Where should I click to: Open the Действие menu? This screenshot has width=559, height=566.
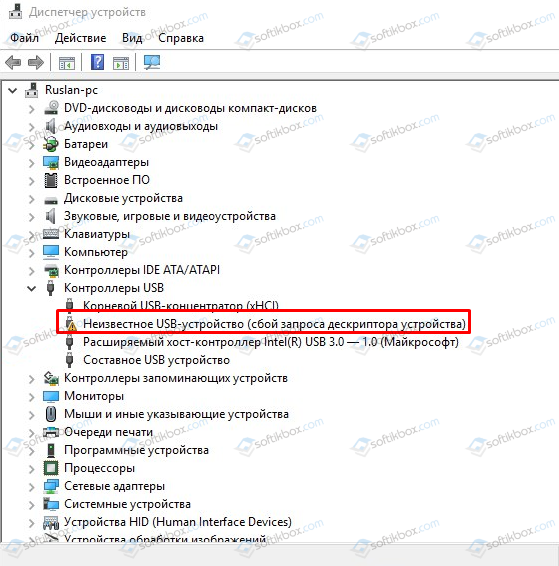pyautogui.click(x=80, y=38)
